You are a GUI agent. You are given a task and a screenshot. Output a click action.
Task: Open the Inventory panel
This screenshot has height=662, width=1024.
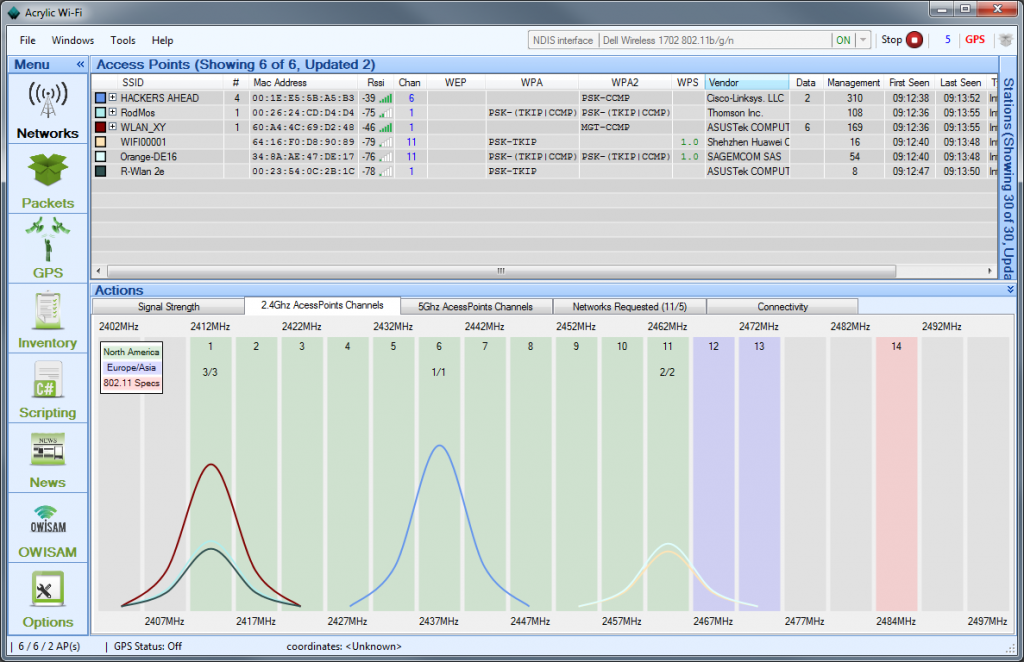[x=47, y=319]
